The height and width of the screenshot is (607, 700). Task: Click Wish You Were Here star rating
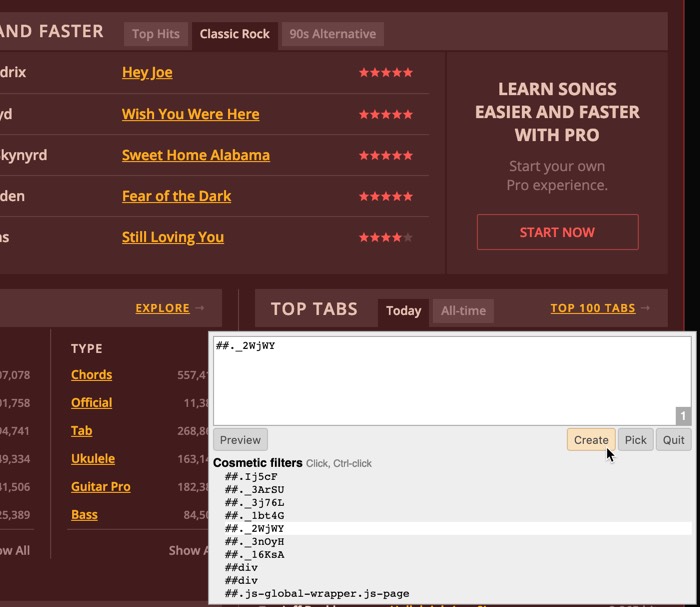386,114
